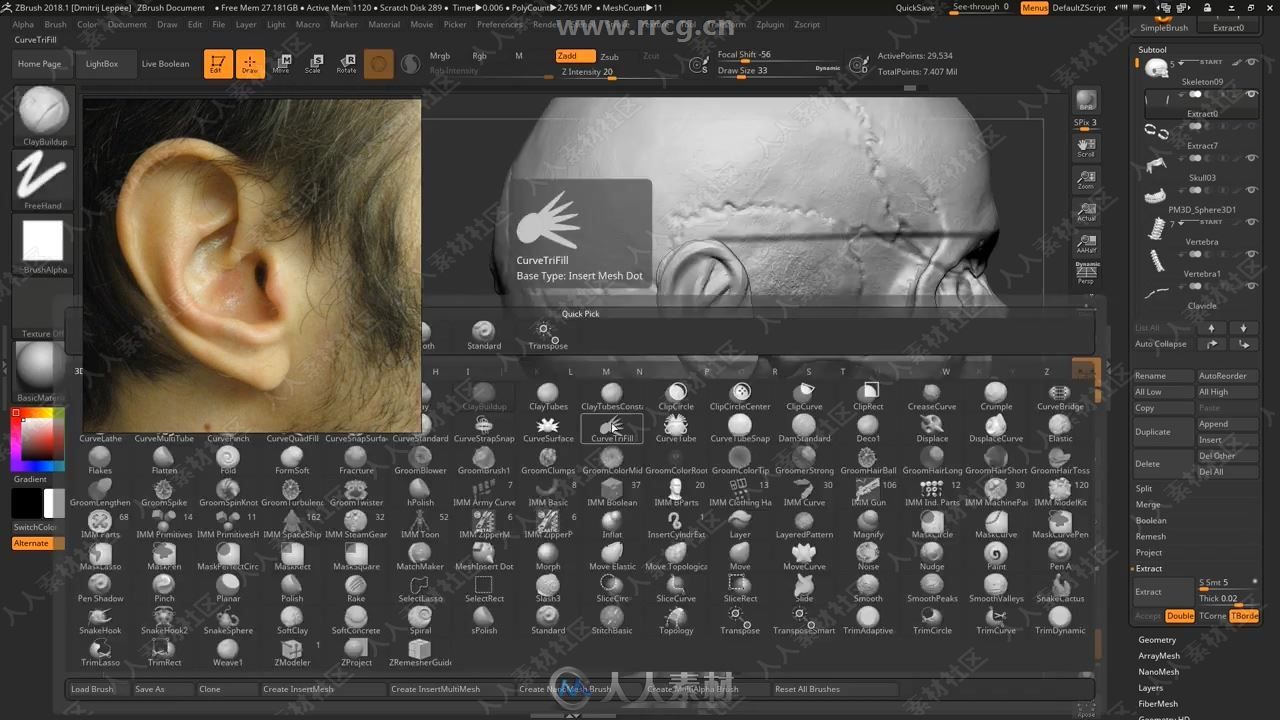
Task: Toggle the Mrgb paint mode
Action: click(x=440, y=56)
